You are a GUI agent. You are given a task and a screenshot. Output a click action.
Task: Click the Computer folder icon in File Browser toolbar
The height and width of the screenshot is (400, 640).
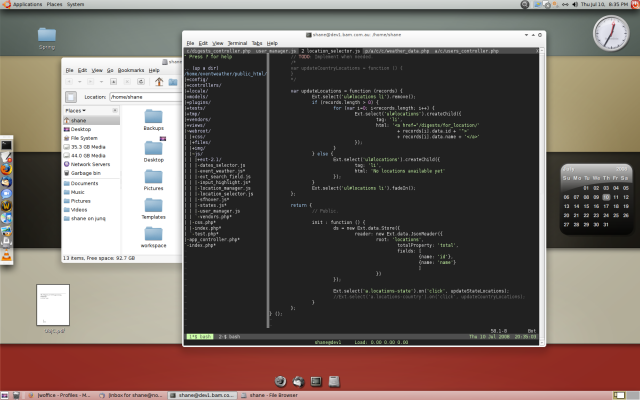(x=173, y=82)
